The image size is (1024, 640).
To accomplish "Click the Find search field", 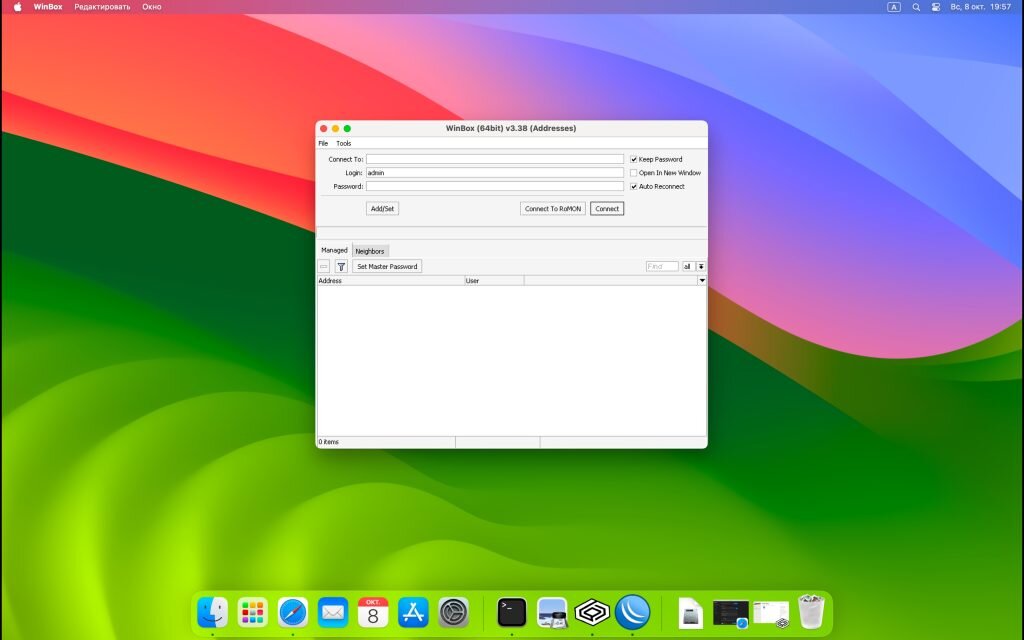I will pyautogui.click(x=662, y=266).
